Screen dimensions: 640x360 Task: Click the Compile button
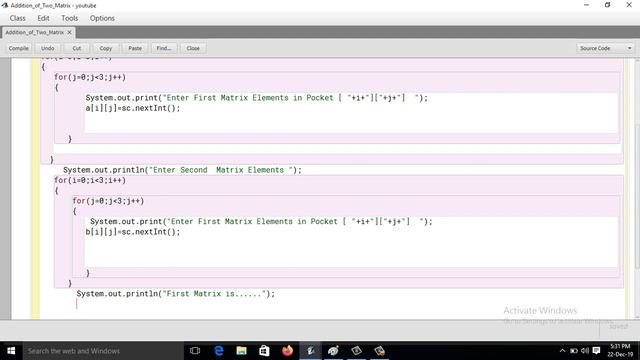(x=19, y=48)
